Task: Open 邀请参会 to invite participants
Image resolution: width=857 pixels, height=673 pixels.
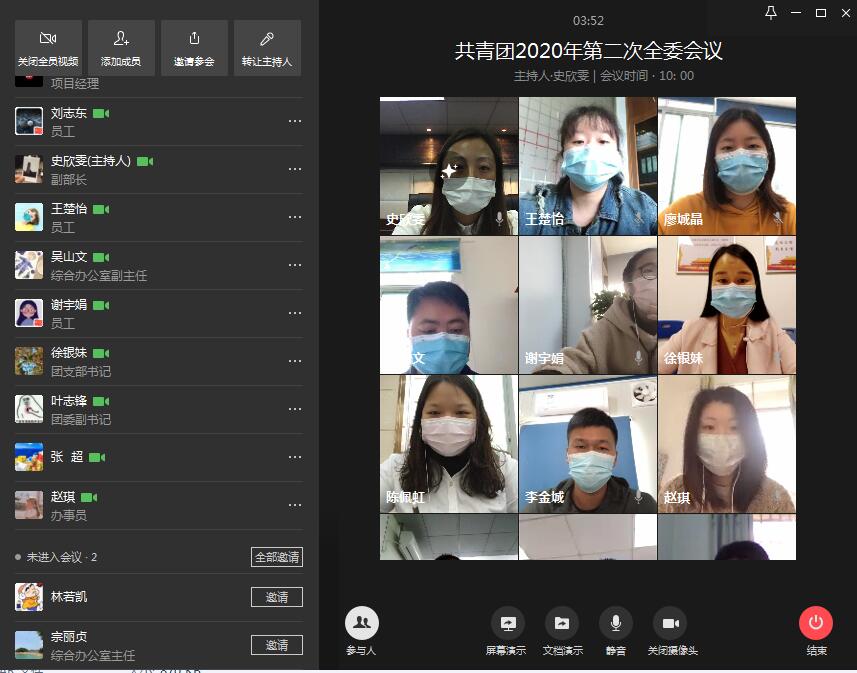Action: pyautogui.click(x=194, y=47)
